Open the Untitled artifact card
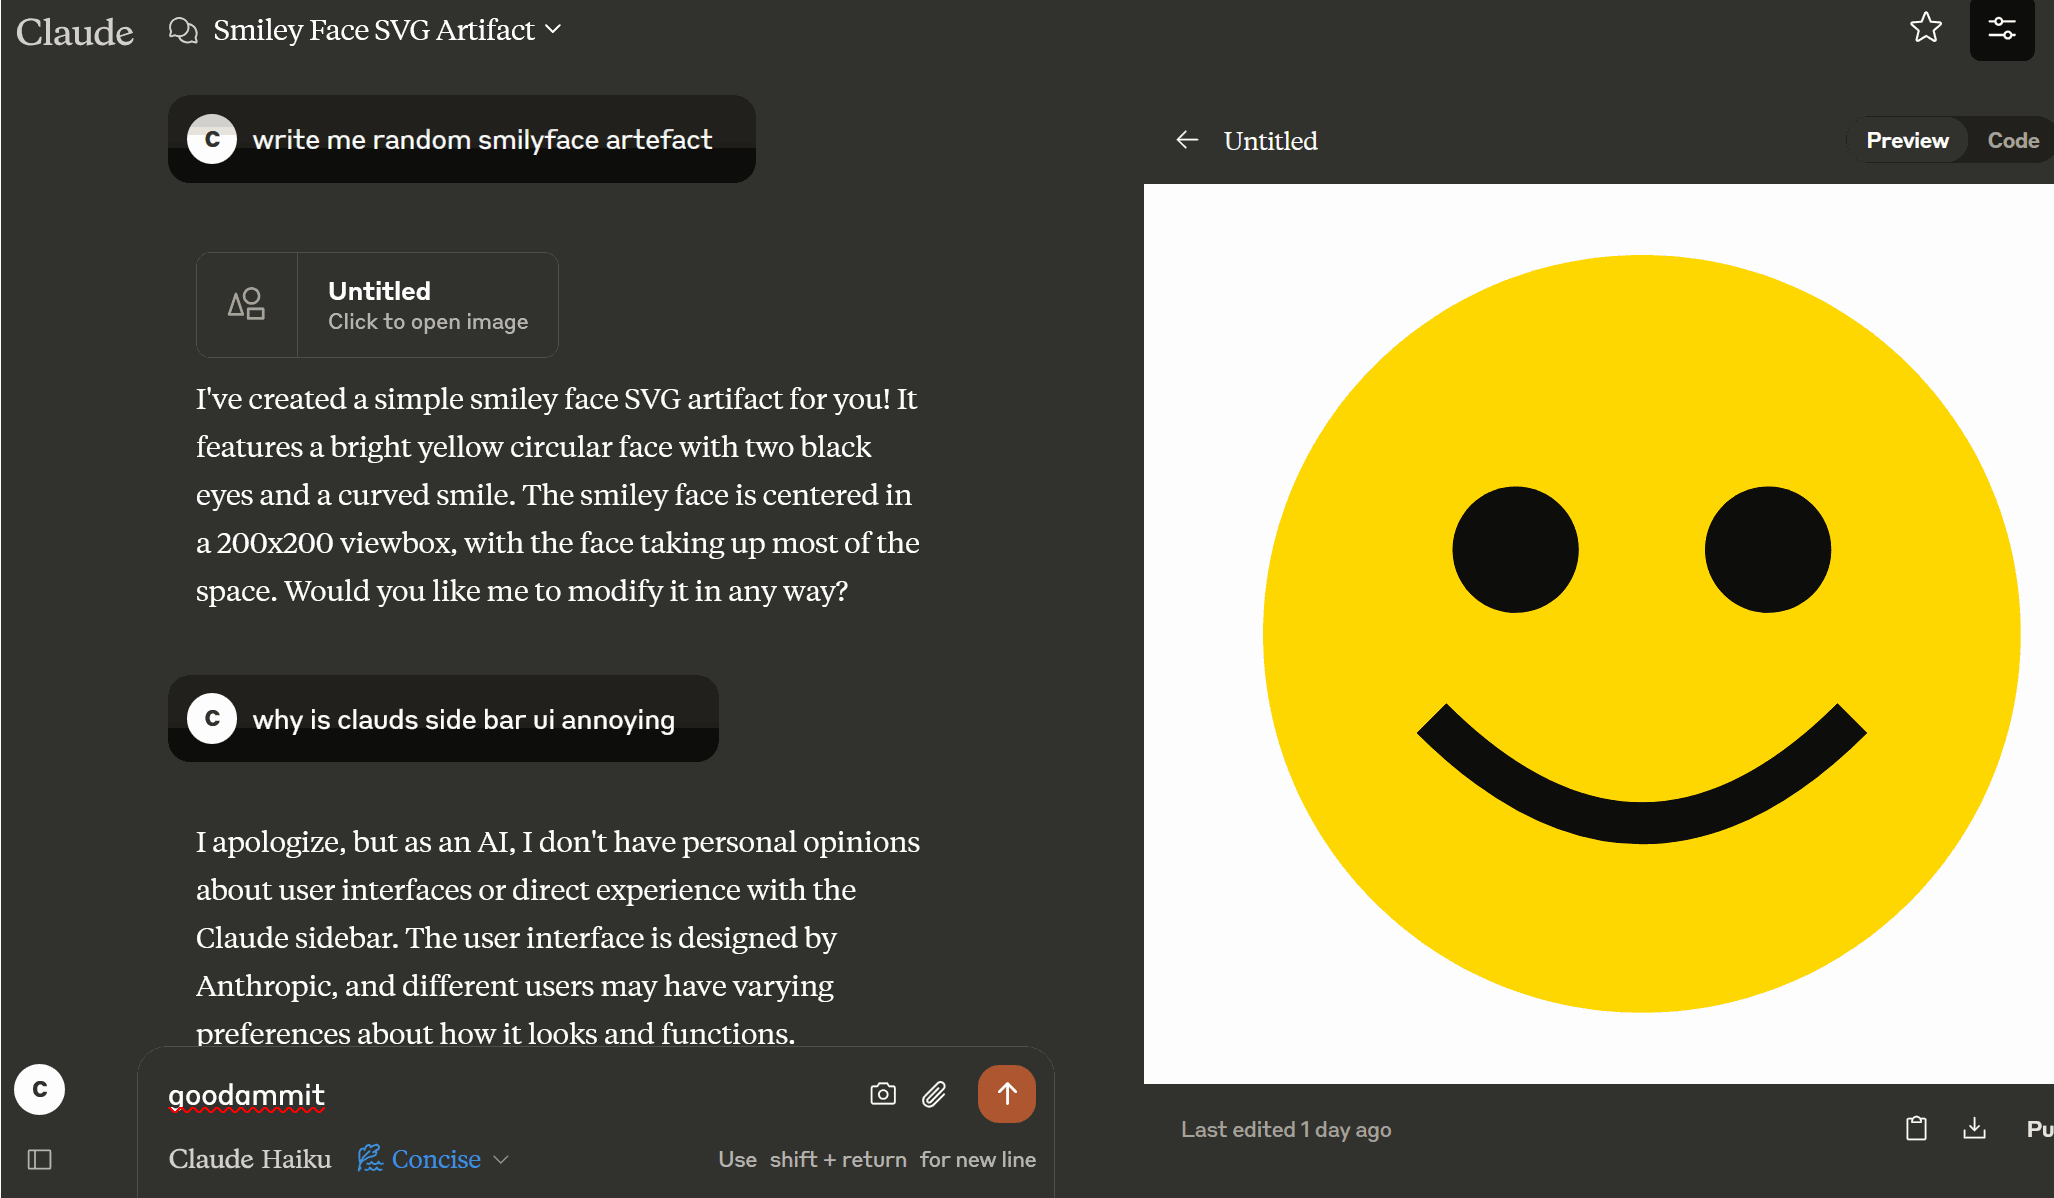 coord(377,305)
